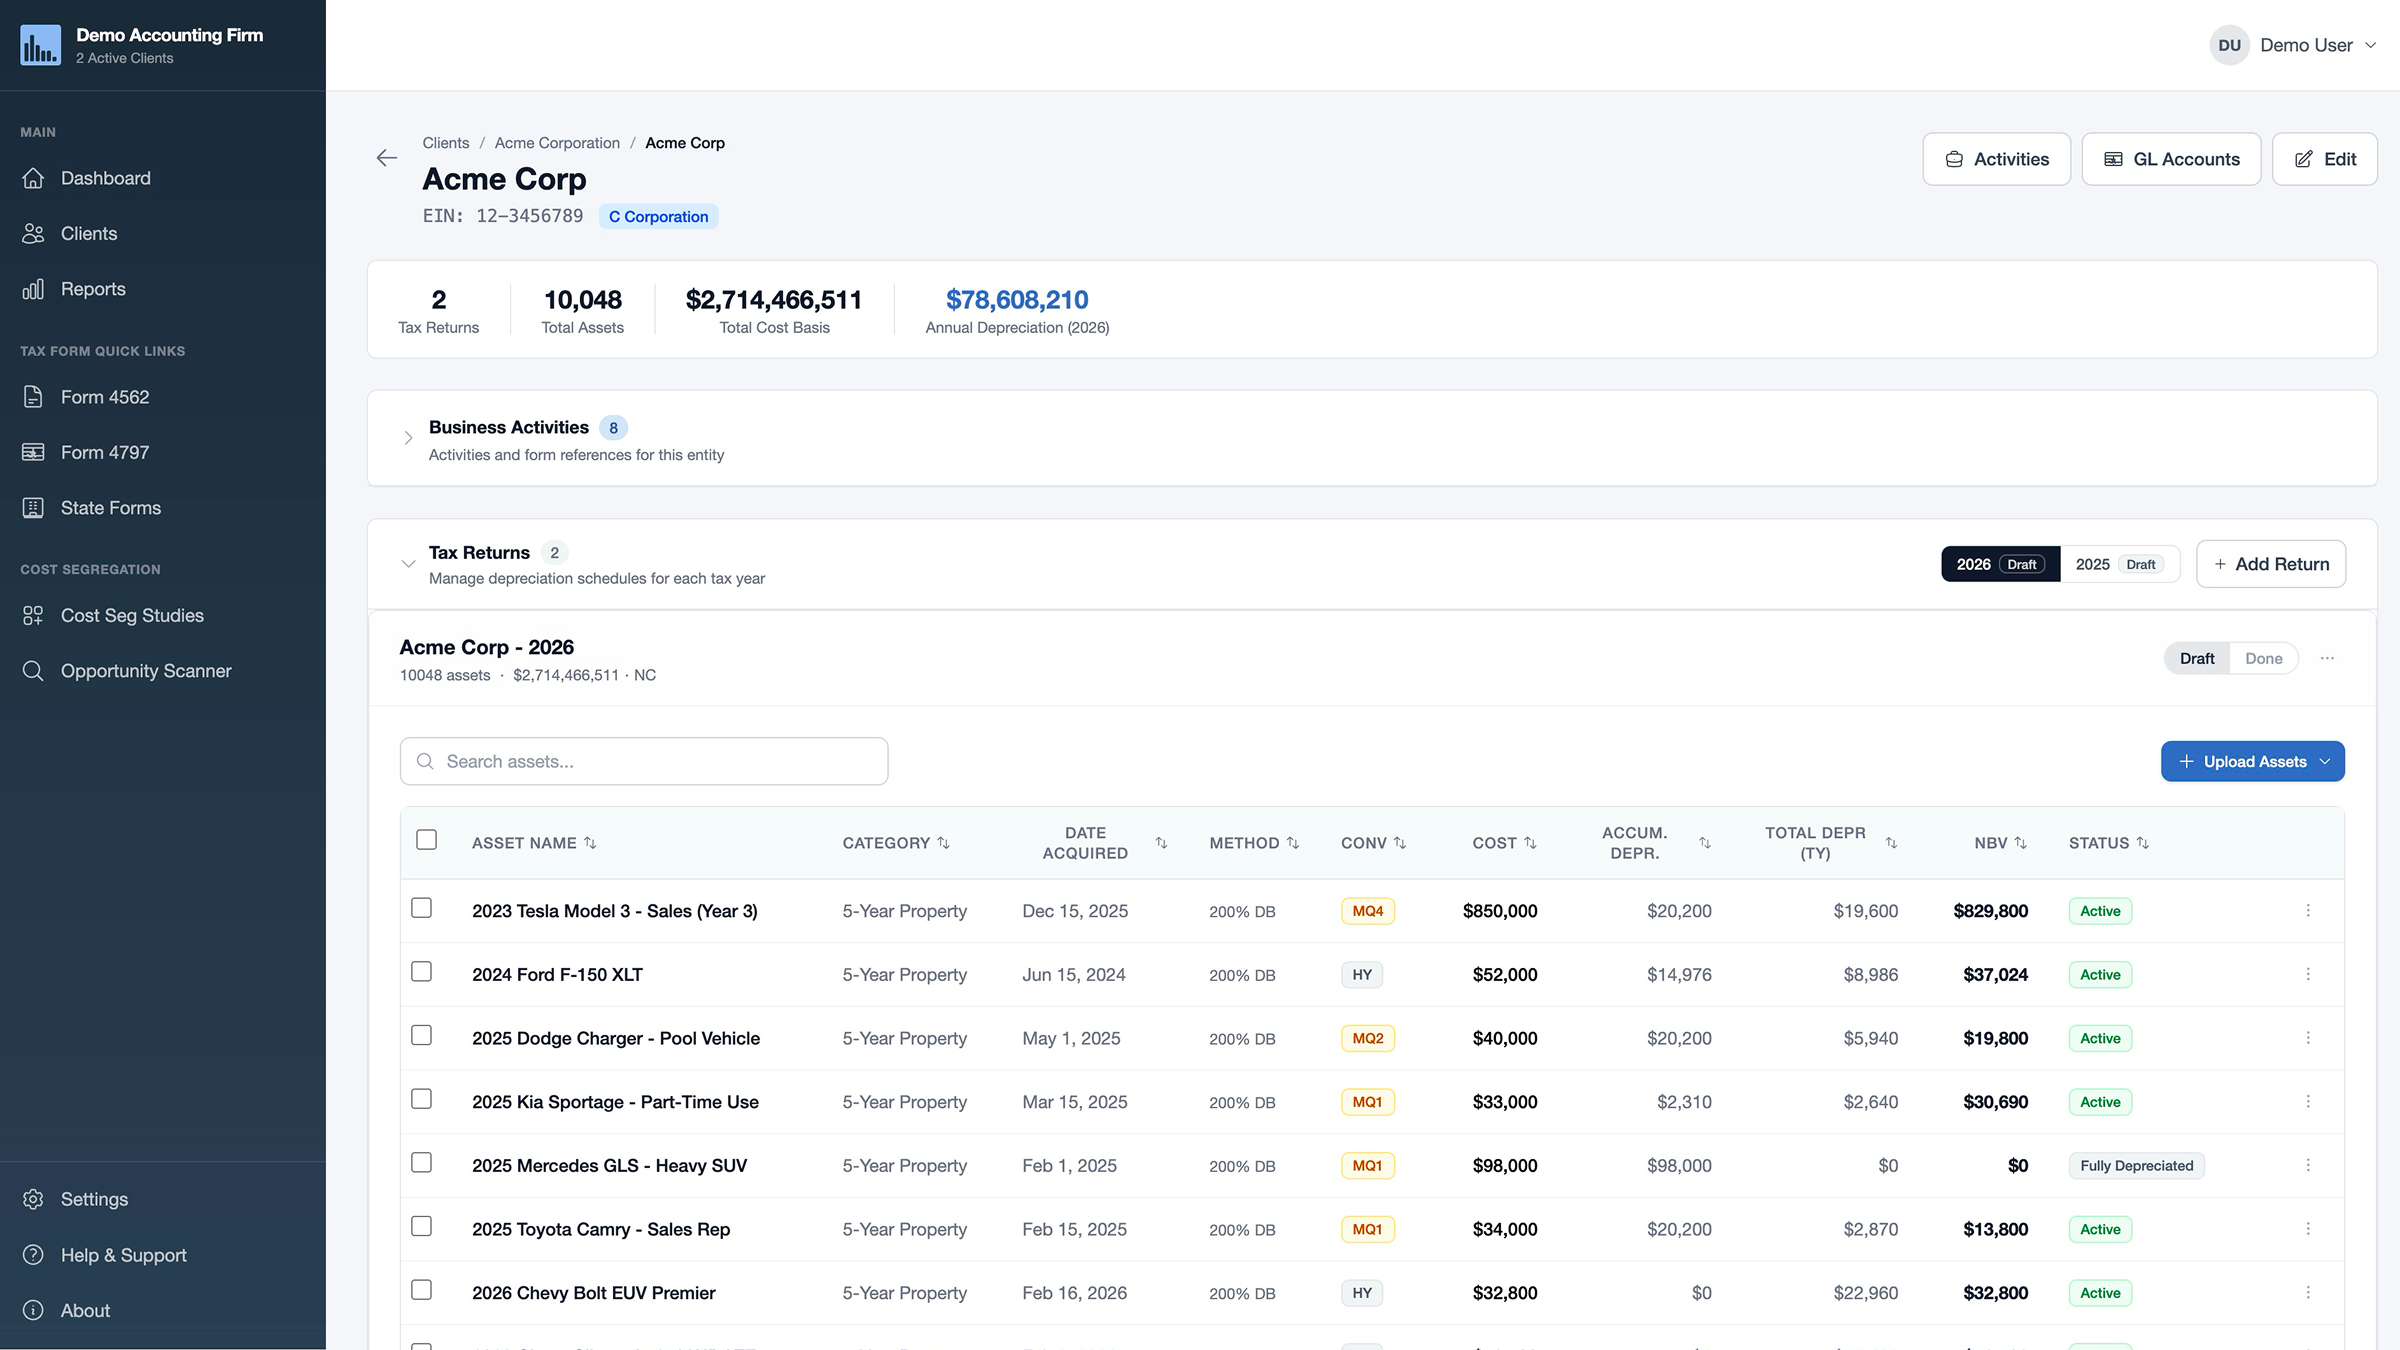Check the 2026 Chevy Bolt EUV checkbox
This screenshot has width=2400, height=1350.
click(422, 1290)
